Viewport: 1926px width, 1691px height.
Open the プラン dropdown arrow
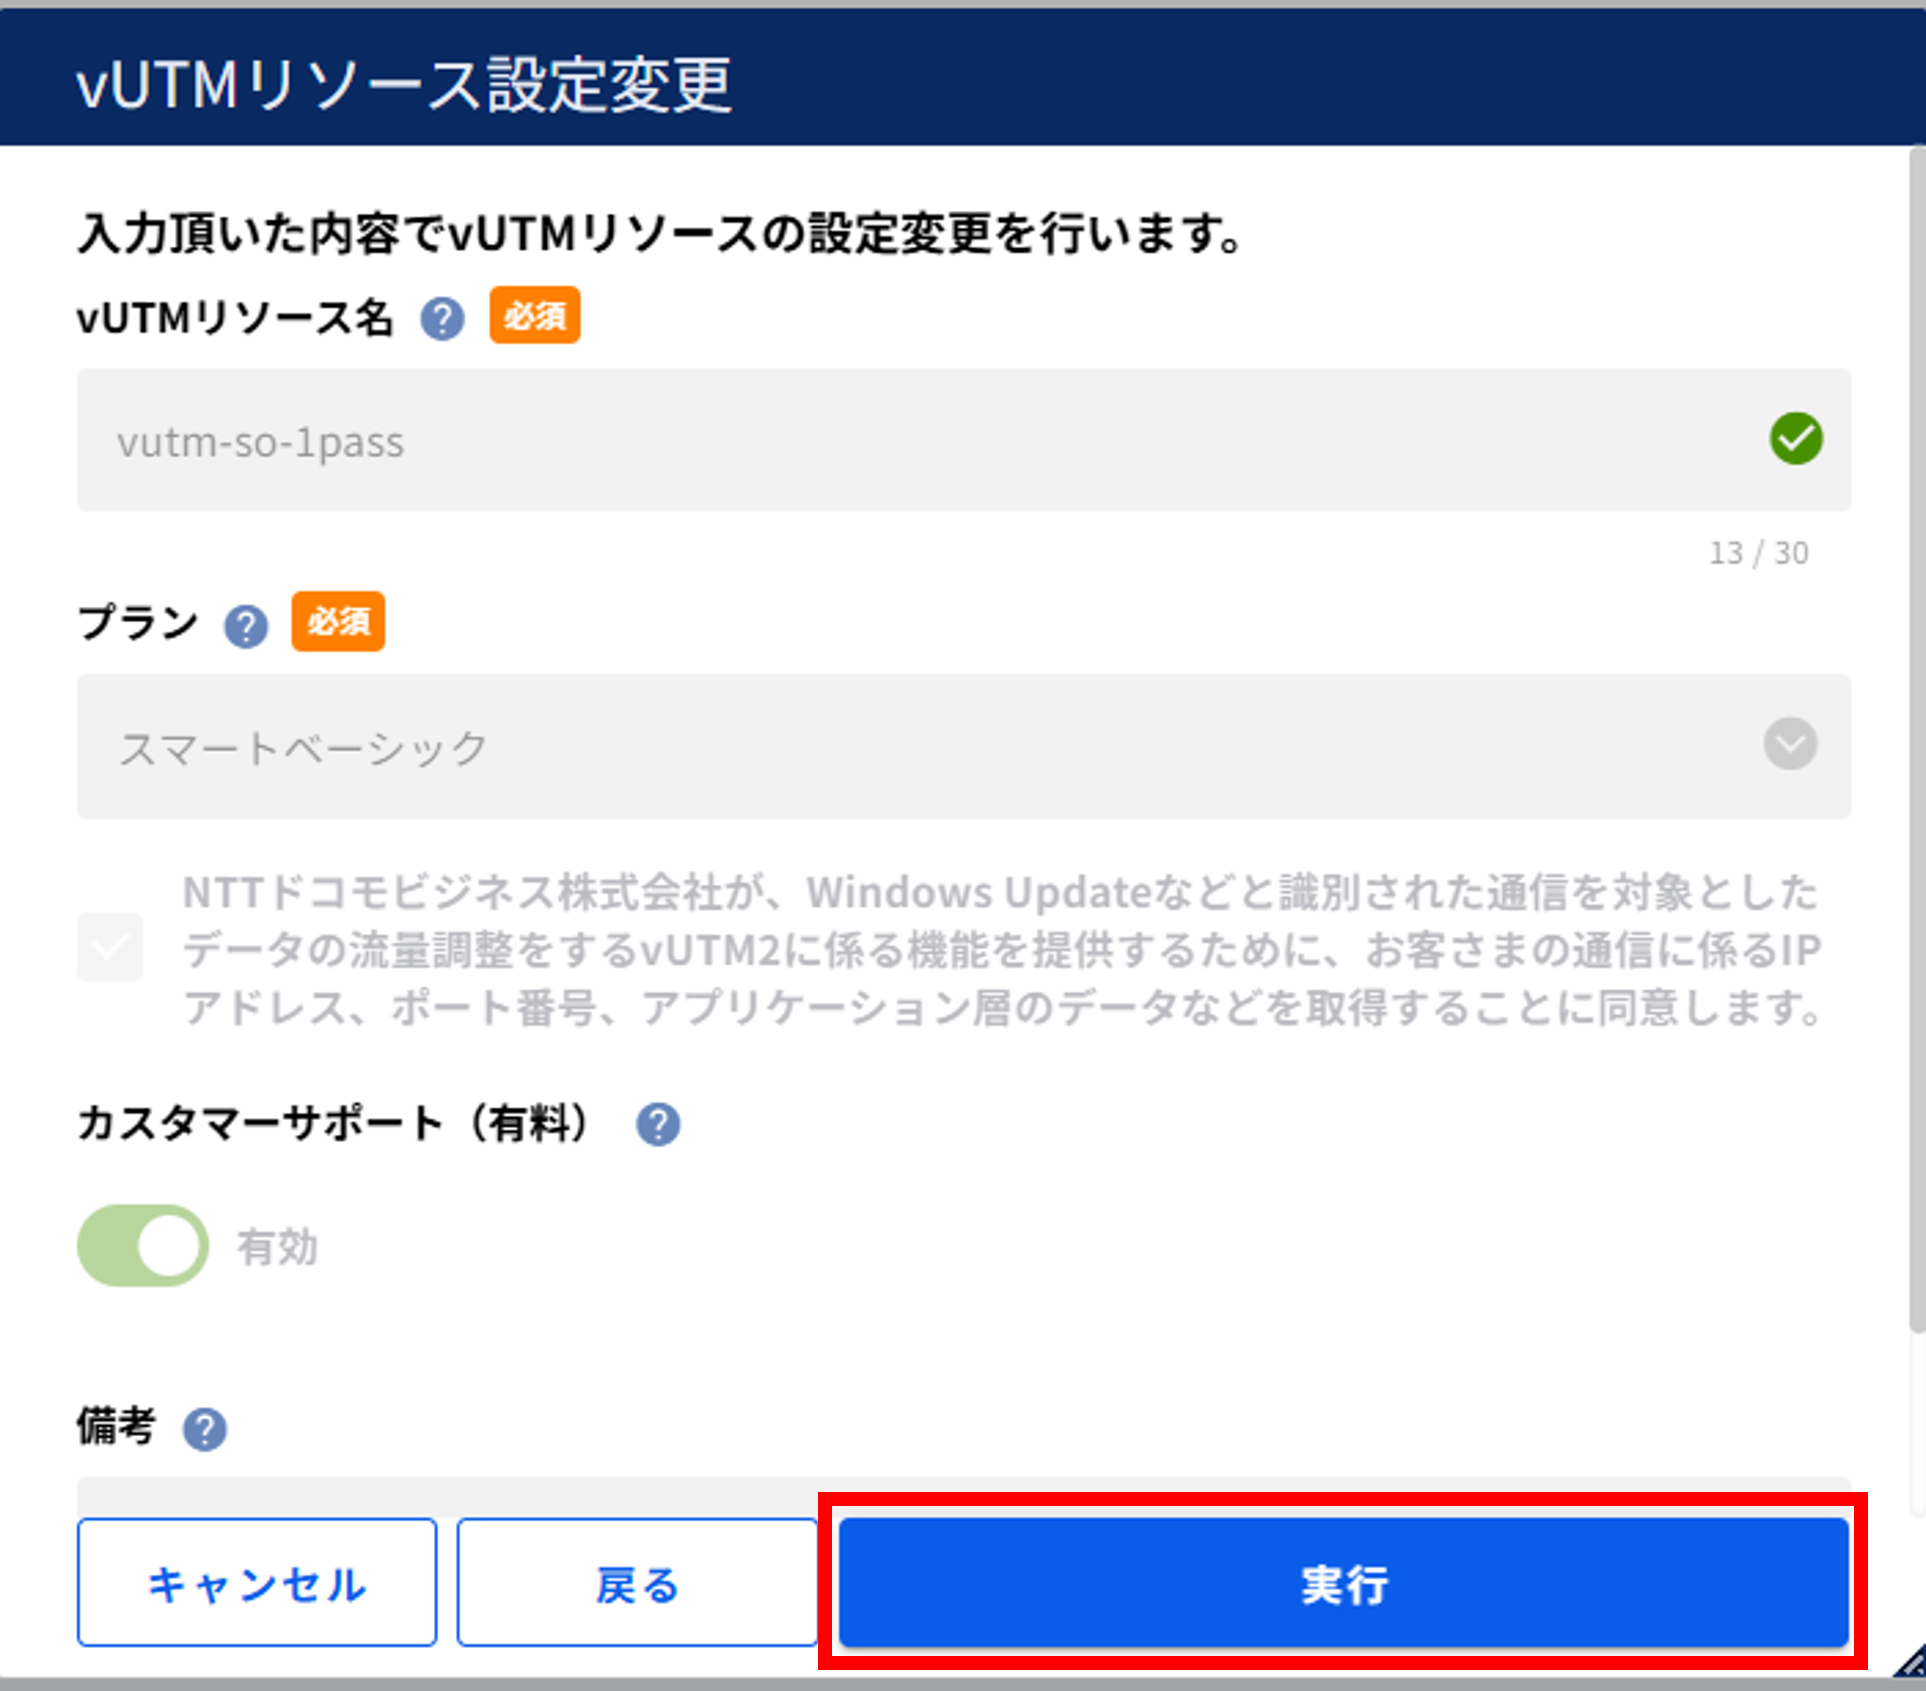click(x=1789, y=744)
